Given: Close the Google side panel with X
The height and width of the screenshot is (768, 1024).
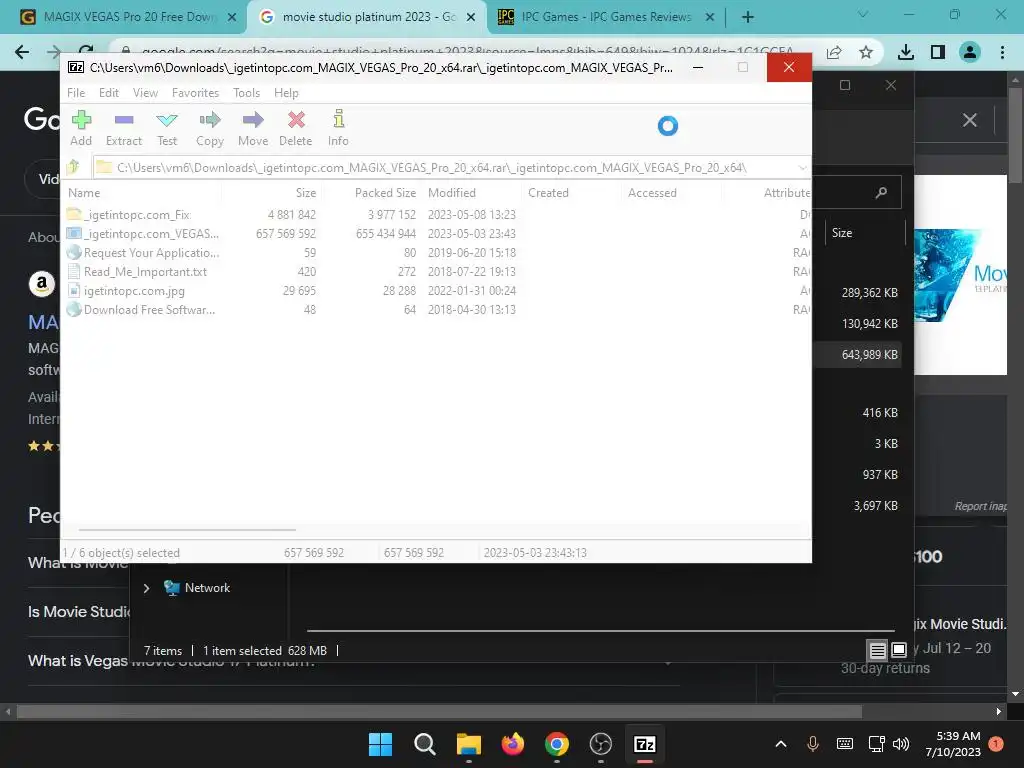Looking at the screenshot, I should (970, 120).
